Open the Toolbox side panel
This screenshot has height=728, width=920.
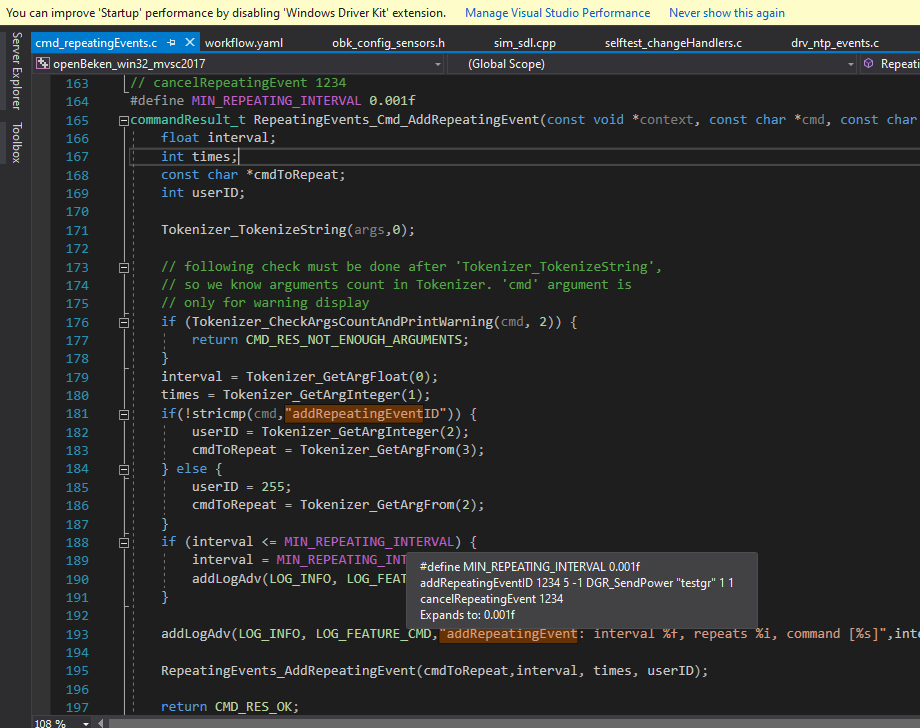click(x=16, y=143)
